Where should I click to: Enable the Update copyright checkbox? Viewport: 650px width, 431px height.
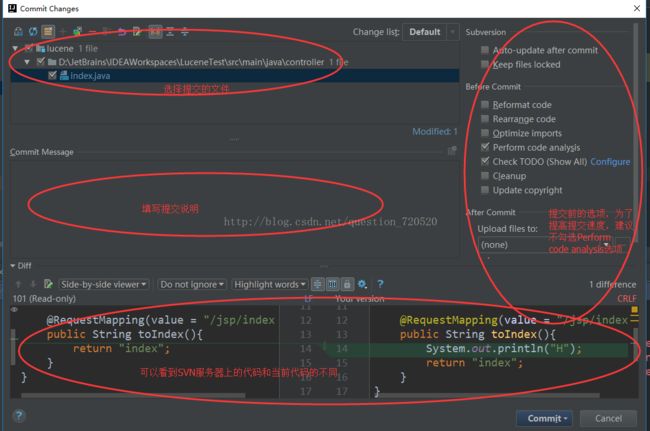point(485,190)
